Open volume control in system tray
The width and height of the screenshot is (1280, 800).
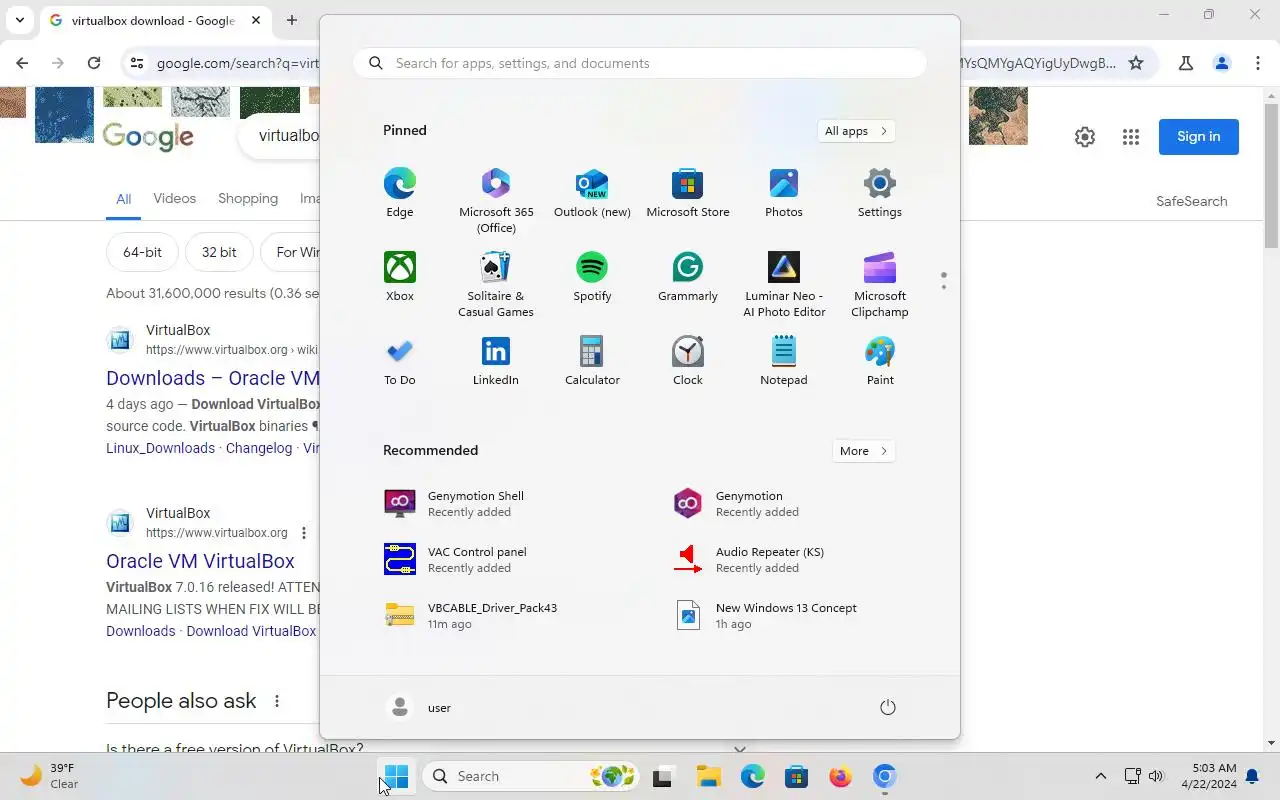1156,776
